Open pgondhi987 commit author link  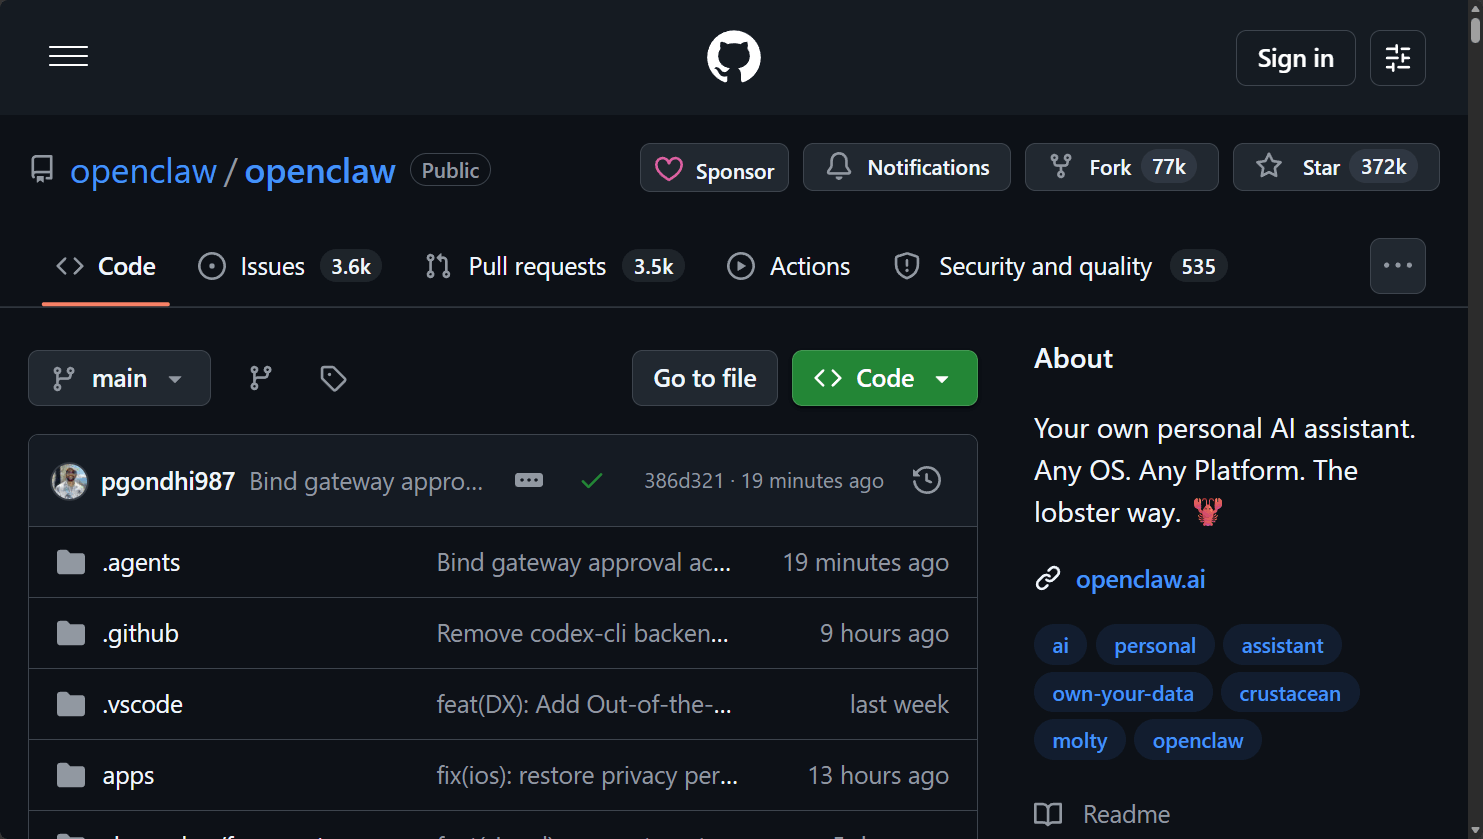[168, 481]
